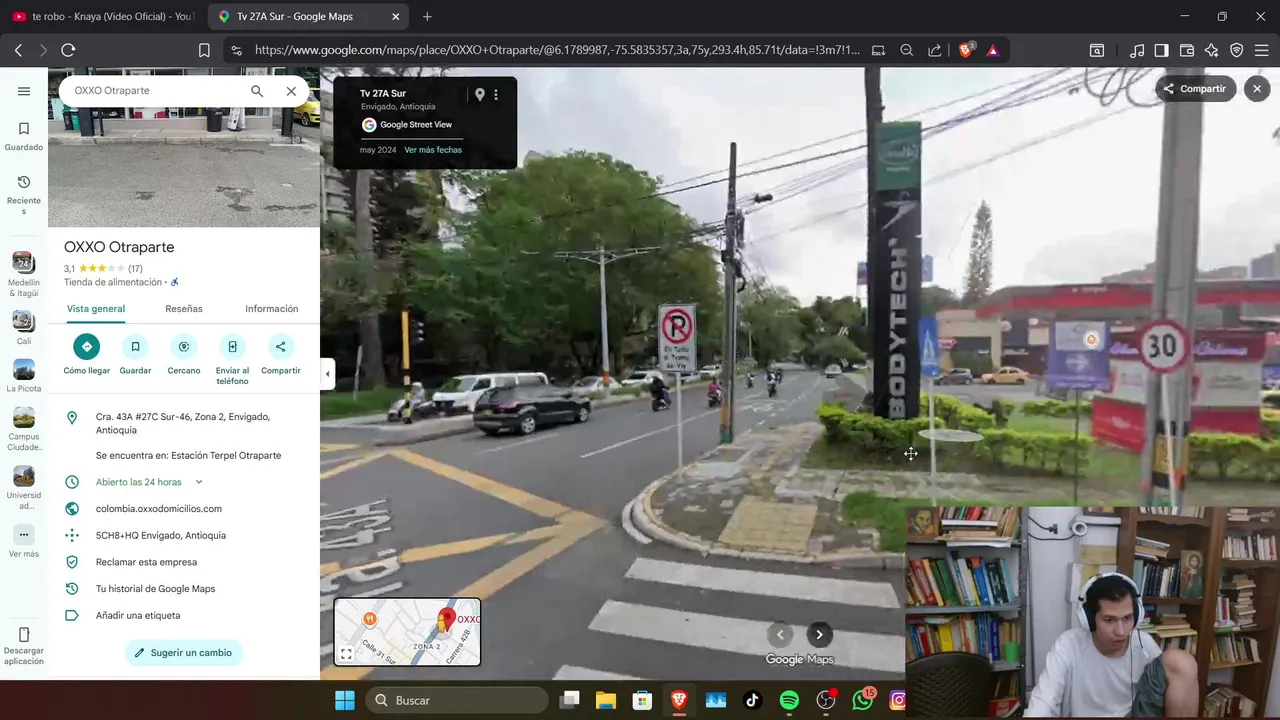Collapse the side panel arrow
1280x720 pixels.
(x=327, y=374)
